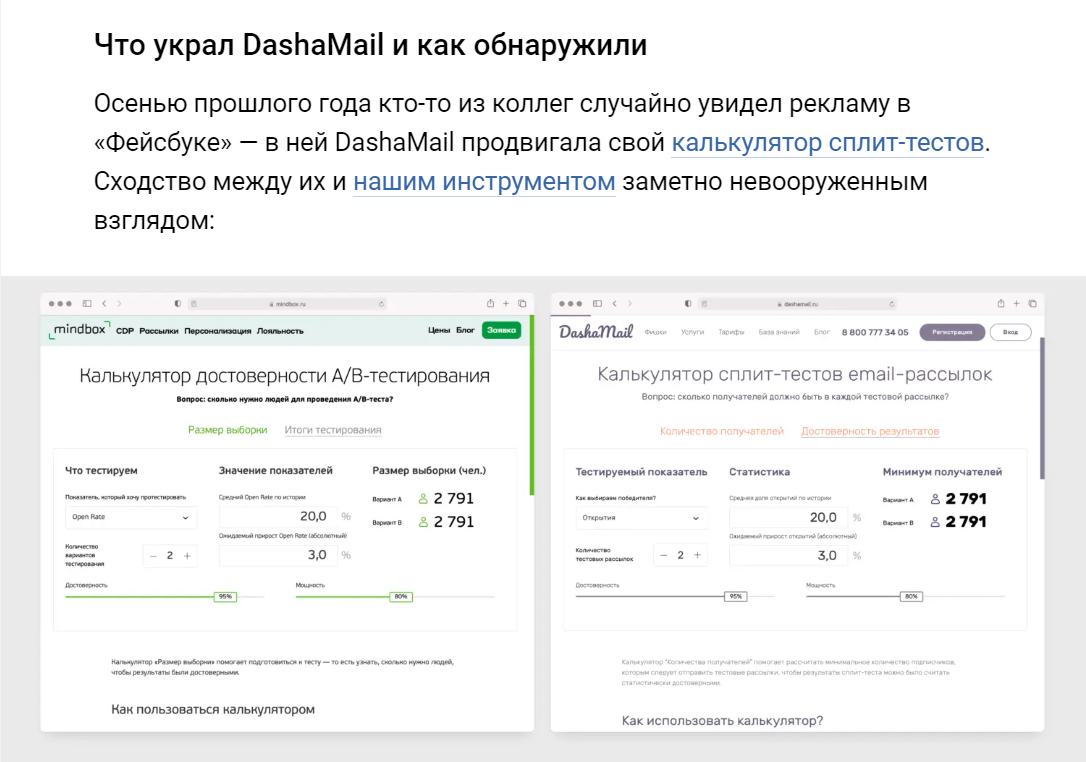Image resolution: width=1086 pixels, height=762 pixels.
Task: Click the forward arrow in Mindbox browser toolbar
Action: pos(119,303)
